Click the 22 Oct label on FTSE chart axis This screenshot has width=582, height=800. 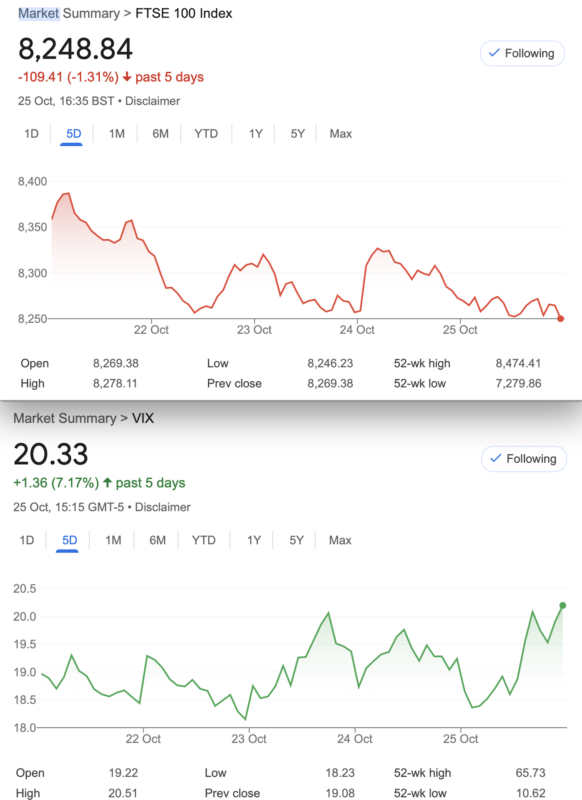tap(151, 330)
